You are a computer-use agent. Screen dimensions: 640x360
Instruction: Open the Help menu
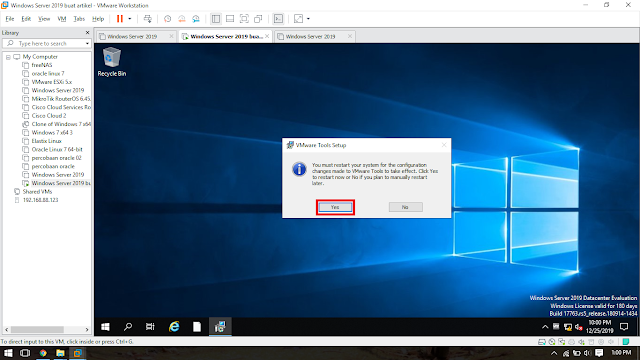click(x=98, y=19)
